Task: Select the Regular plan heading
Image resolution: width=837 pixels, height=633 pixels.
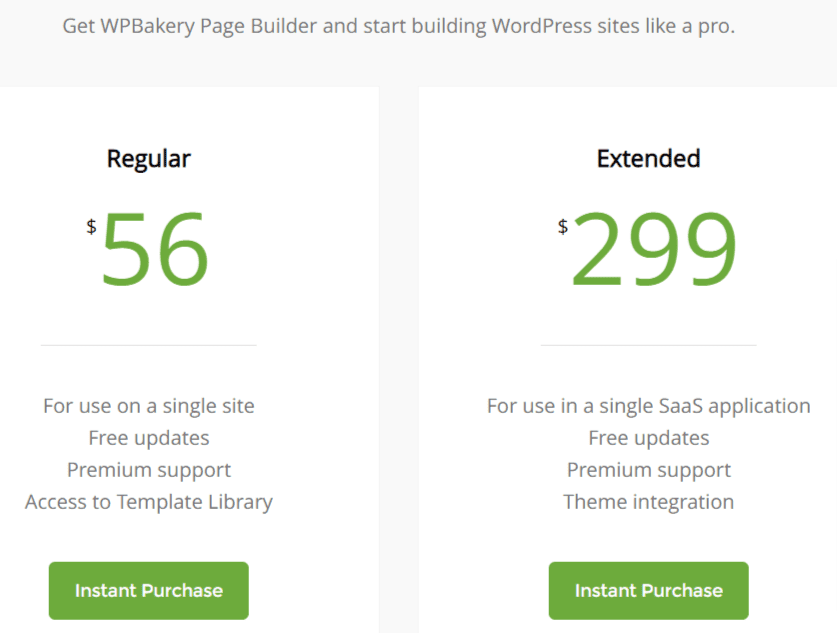Action: point(148,159)
